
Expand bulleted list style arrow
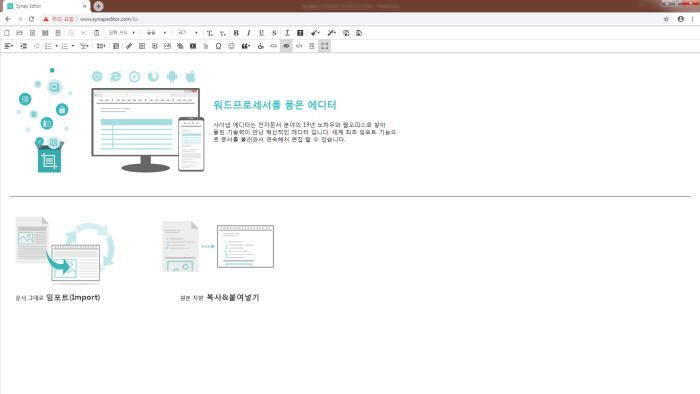pos(56,46)
